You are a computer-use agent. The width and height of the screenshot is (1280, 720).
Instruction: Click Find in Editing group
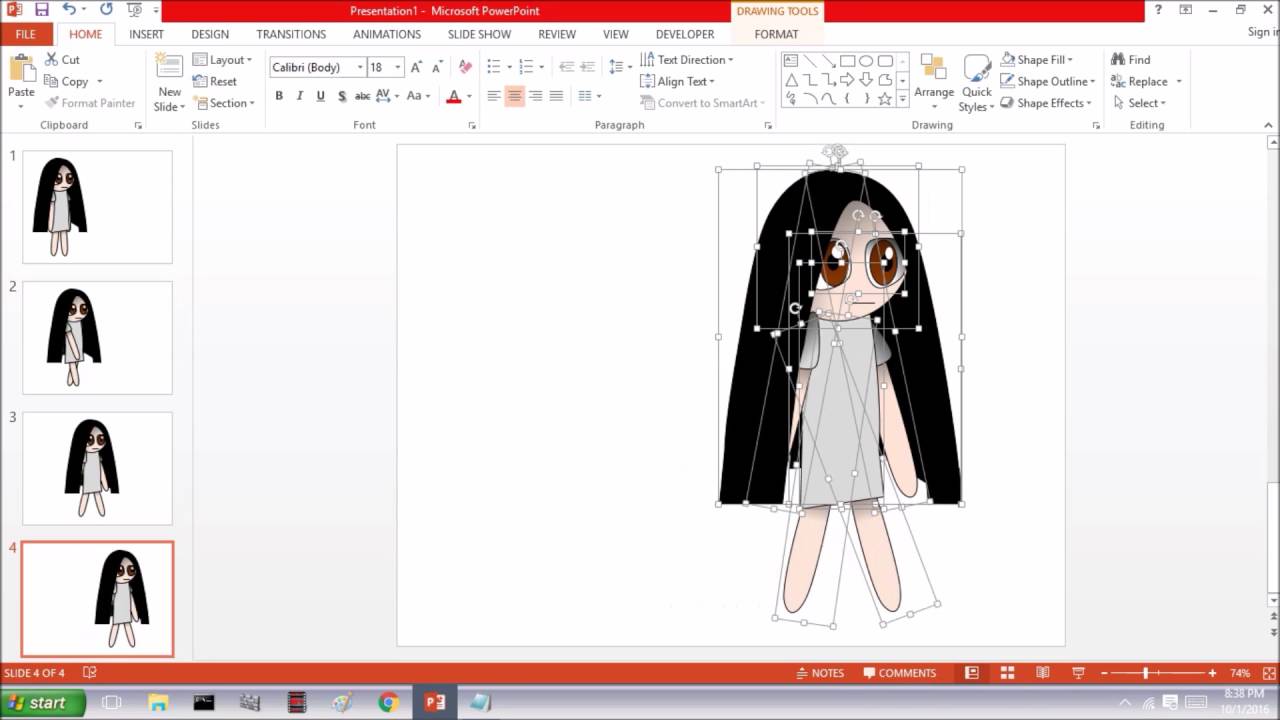tap(1131, 60)
